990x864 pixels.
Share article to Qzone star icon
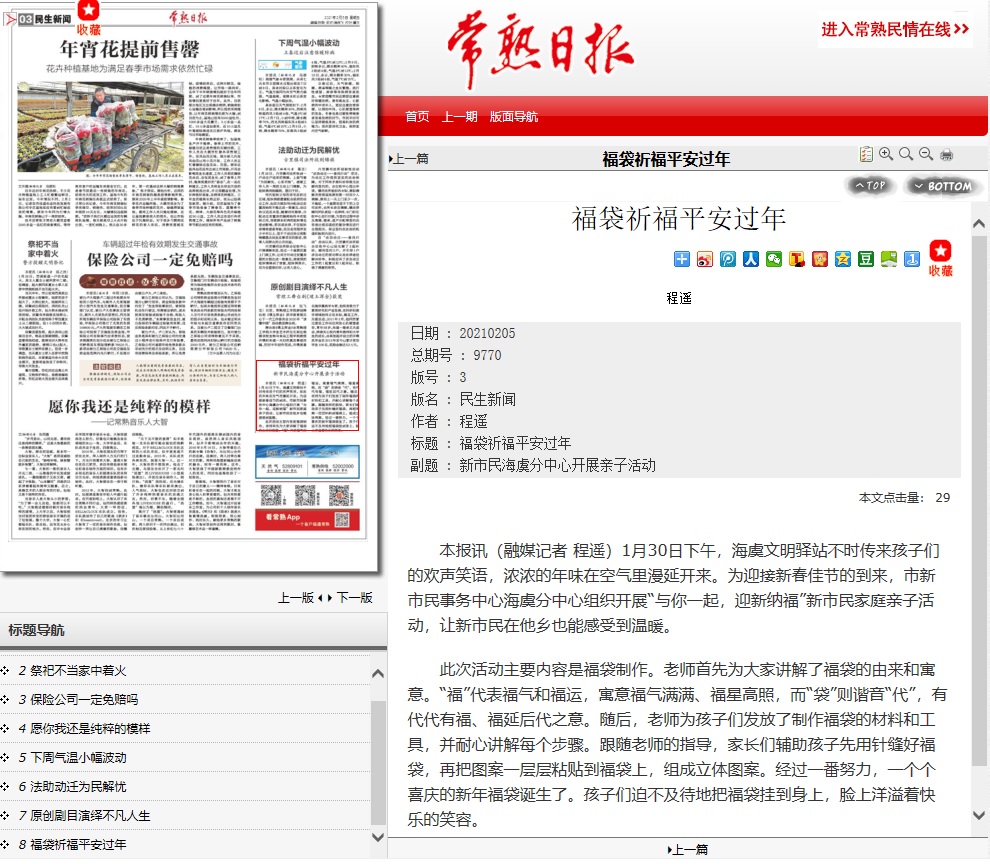point(843,259)
